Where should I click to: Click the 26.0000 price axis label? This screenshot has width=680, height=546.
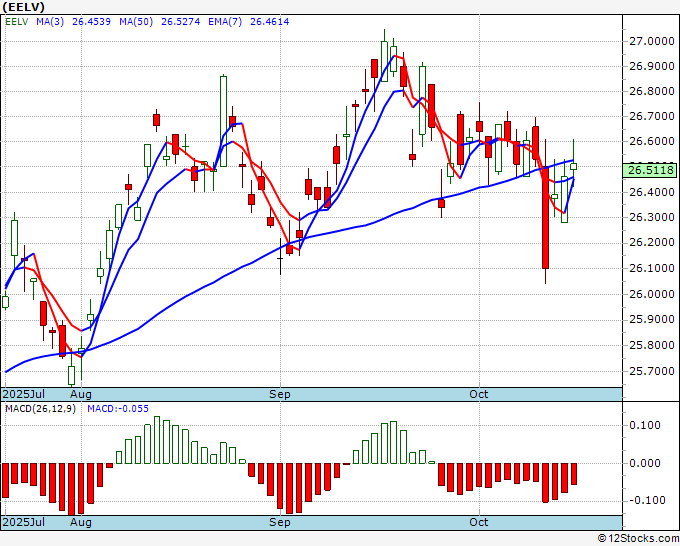coord(652,294)
